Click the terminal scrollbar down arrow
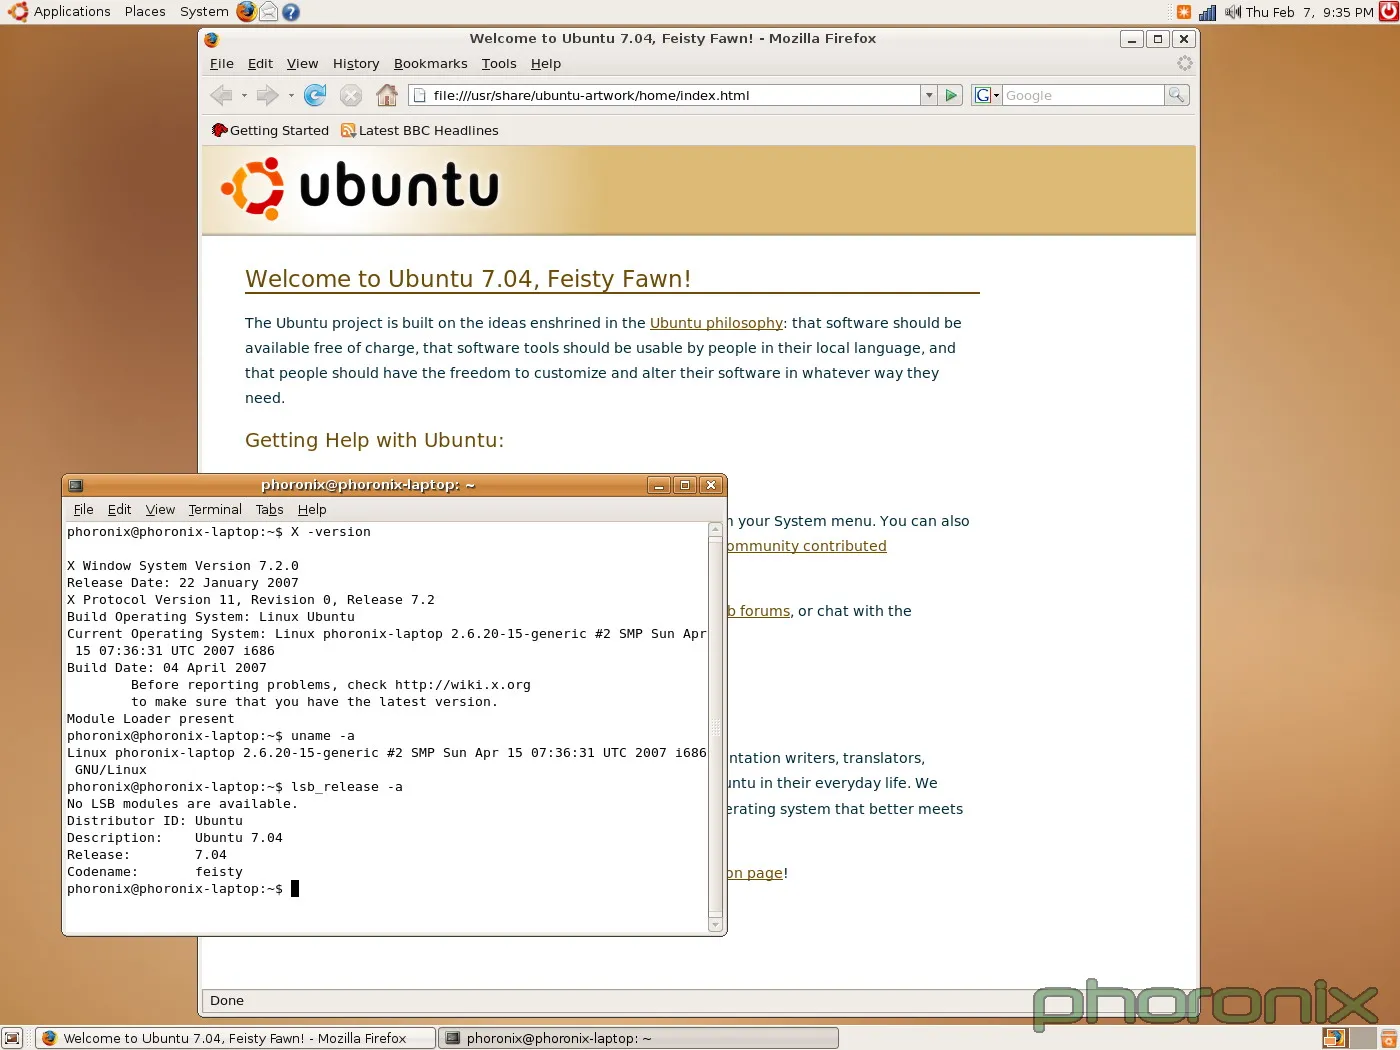The image size is (1400, 1050). [x=715, y=925]
